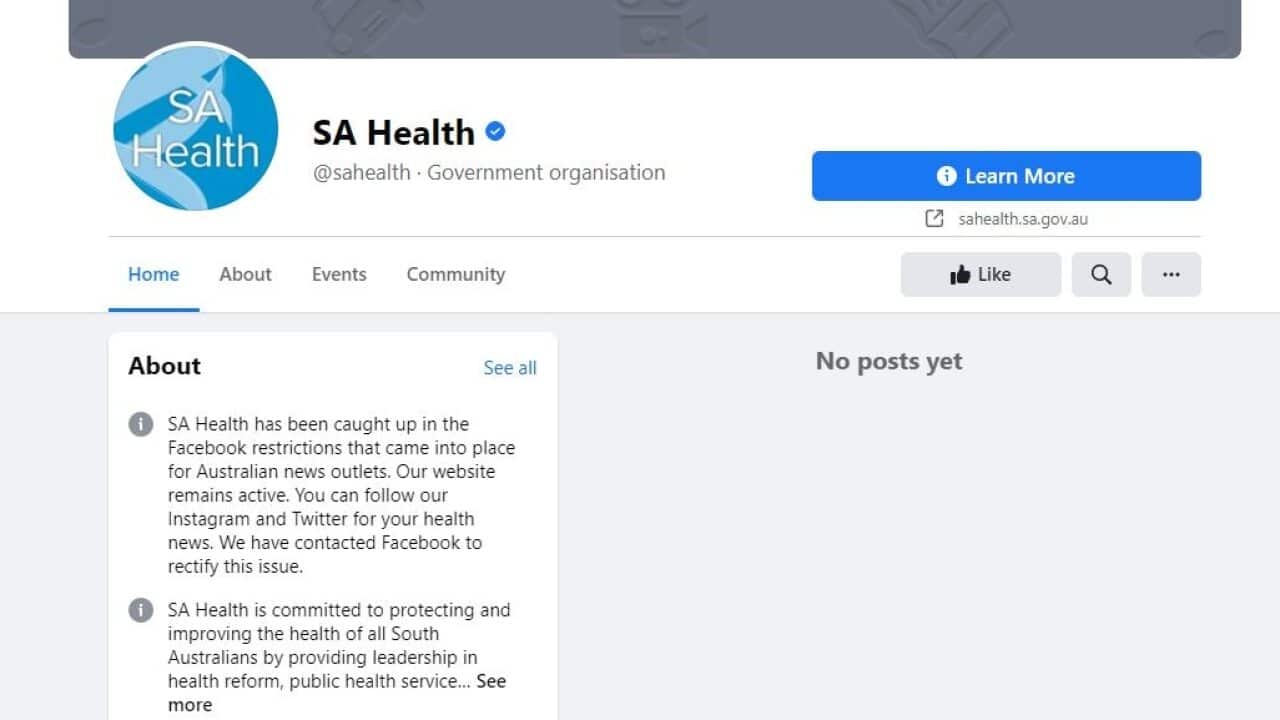Go to the Community tab
The width and height of the screenshot is (1280, 720).
click(455, 274)
